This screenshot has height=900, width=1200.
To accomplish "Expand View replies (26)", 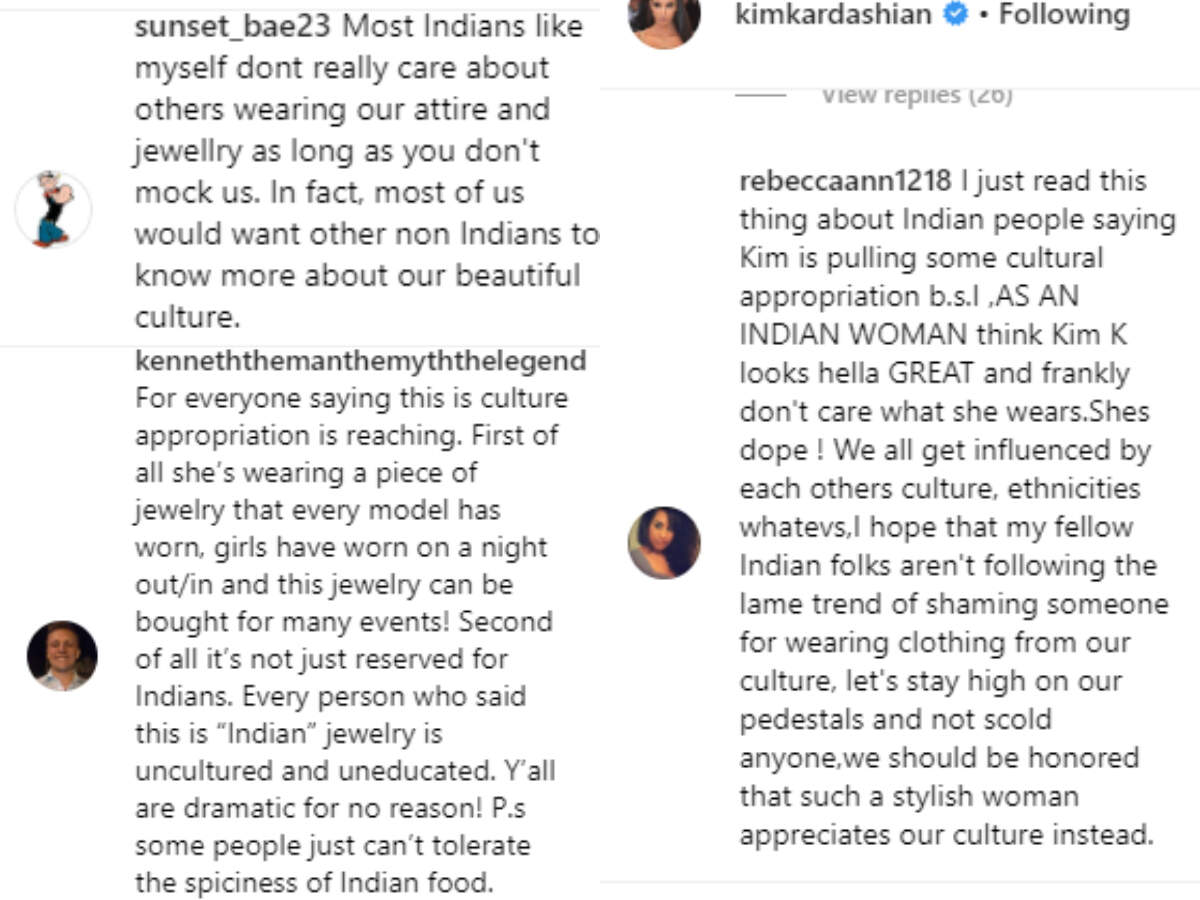I will [x=917, y=95].
